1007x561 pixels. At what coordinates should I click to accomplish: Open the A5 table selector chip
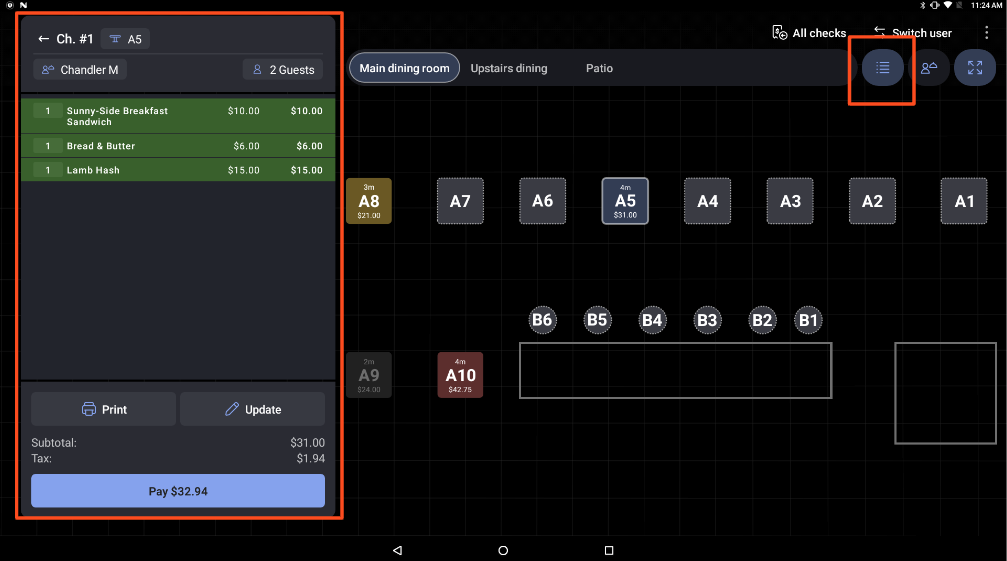tap(125, 39)
